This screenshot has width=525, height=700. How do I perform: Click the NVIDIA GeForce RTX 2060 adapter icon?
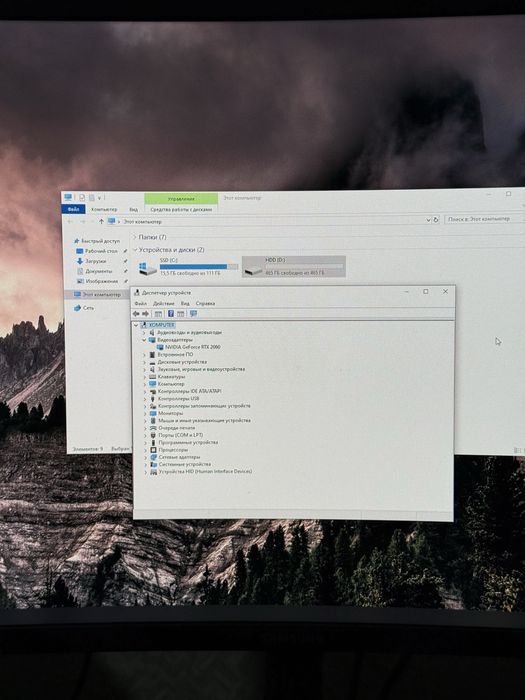click(x=160, y=347)
